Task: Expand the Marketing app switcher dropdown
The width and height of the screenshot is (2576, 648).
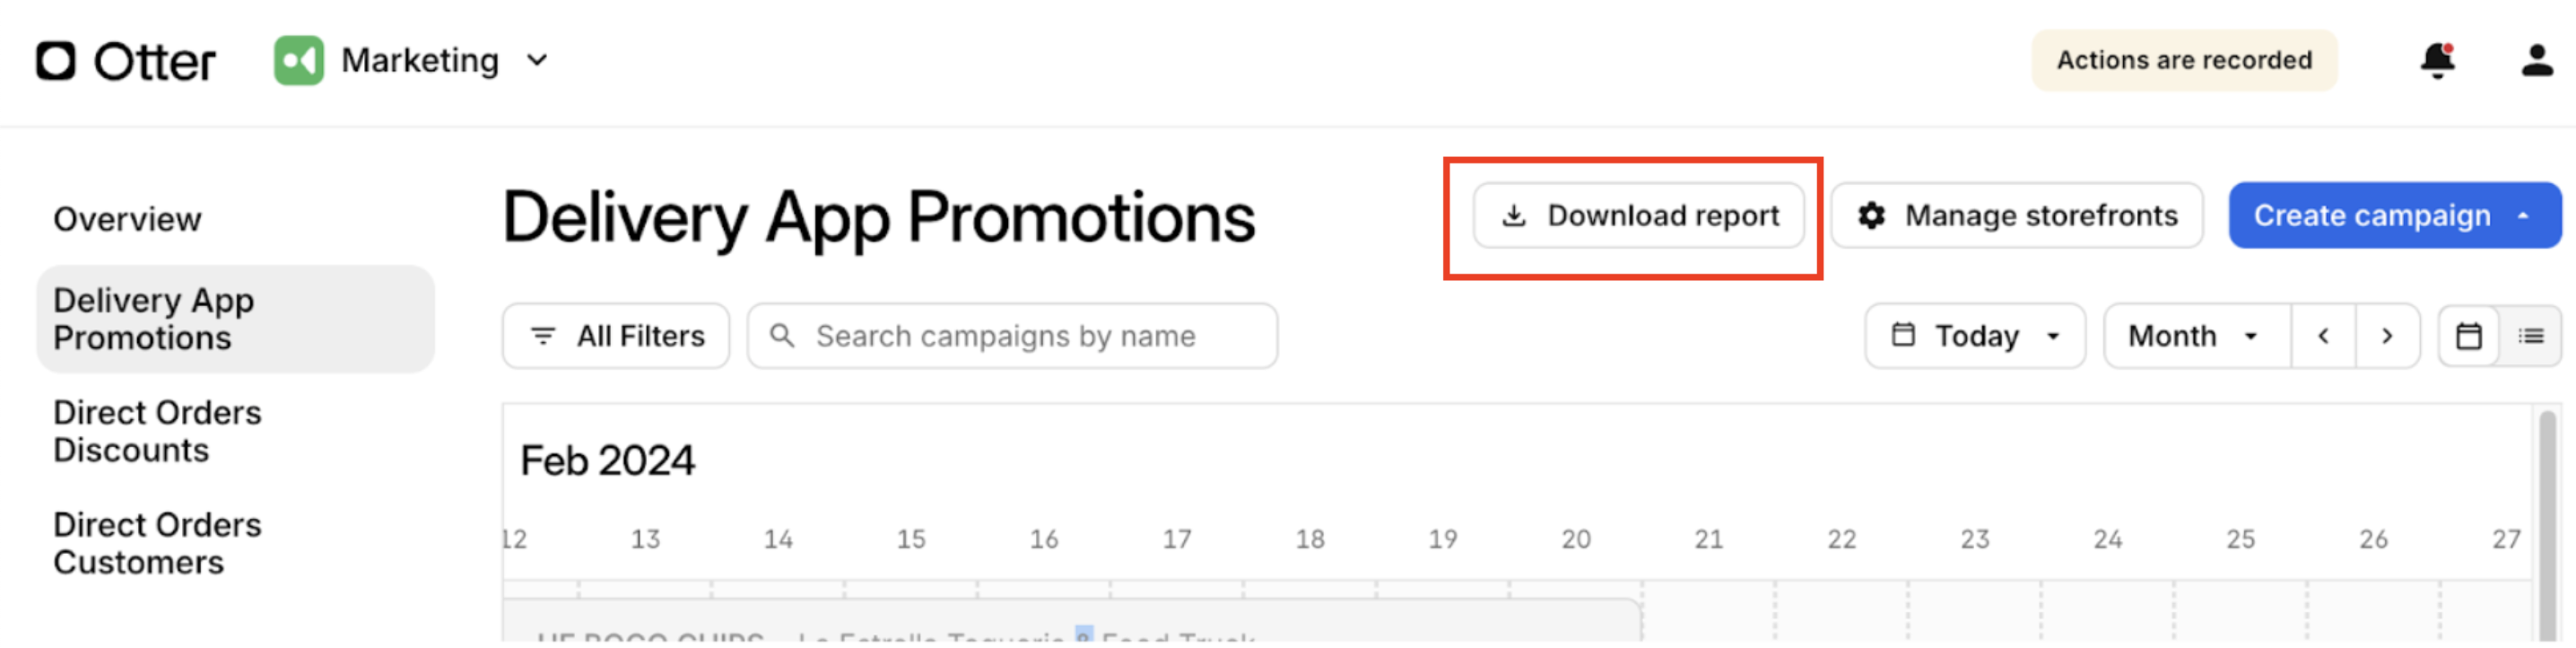Action: point(537,61)
